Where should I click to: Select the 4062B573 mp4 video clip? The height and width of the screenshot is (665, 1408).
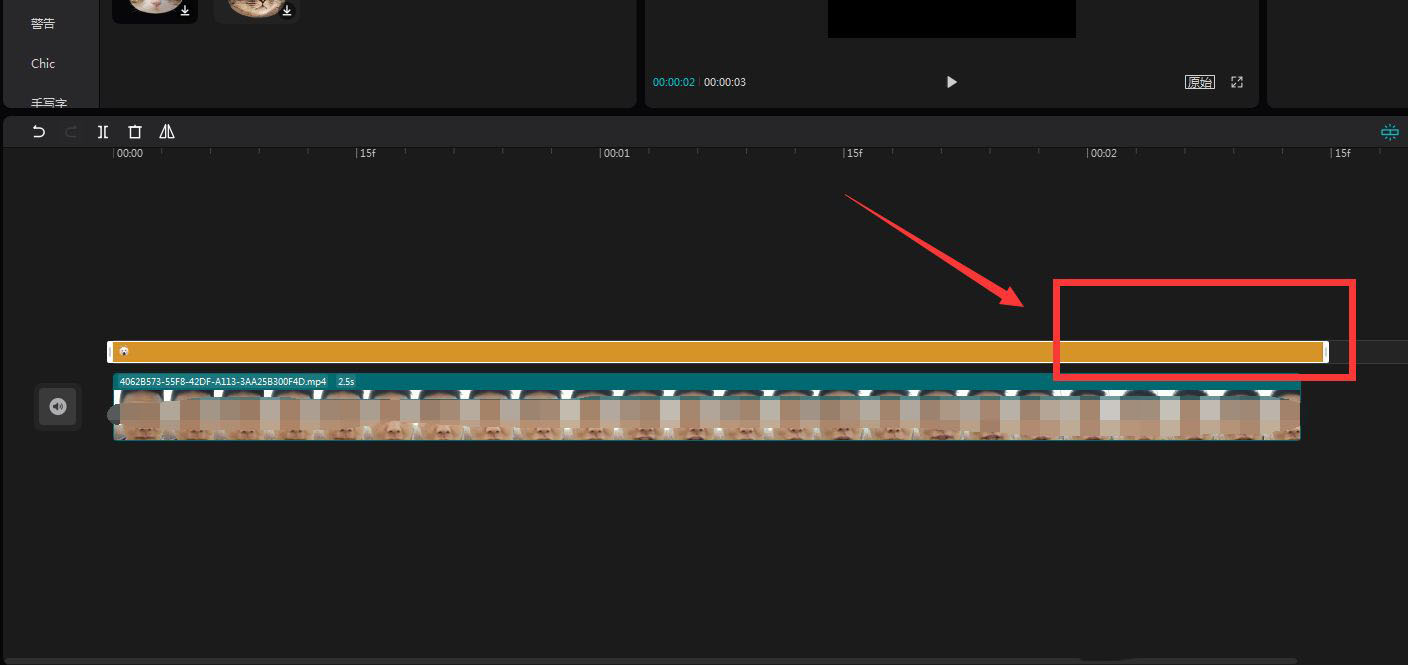[707, 407]
